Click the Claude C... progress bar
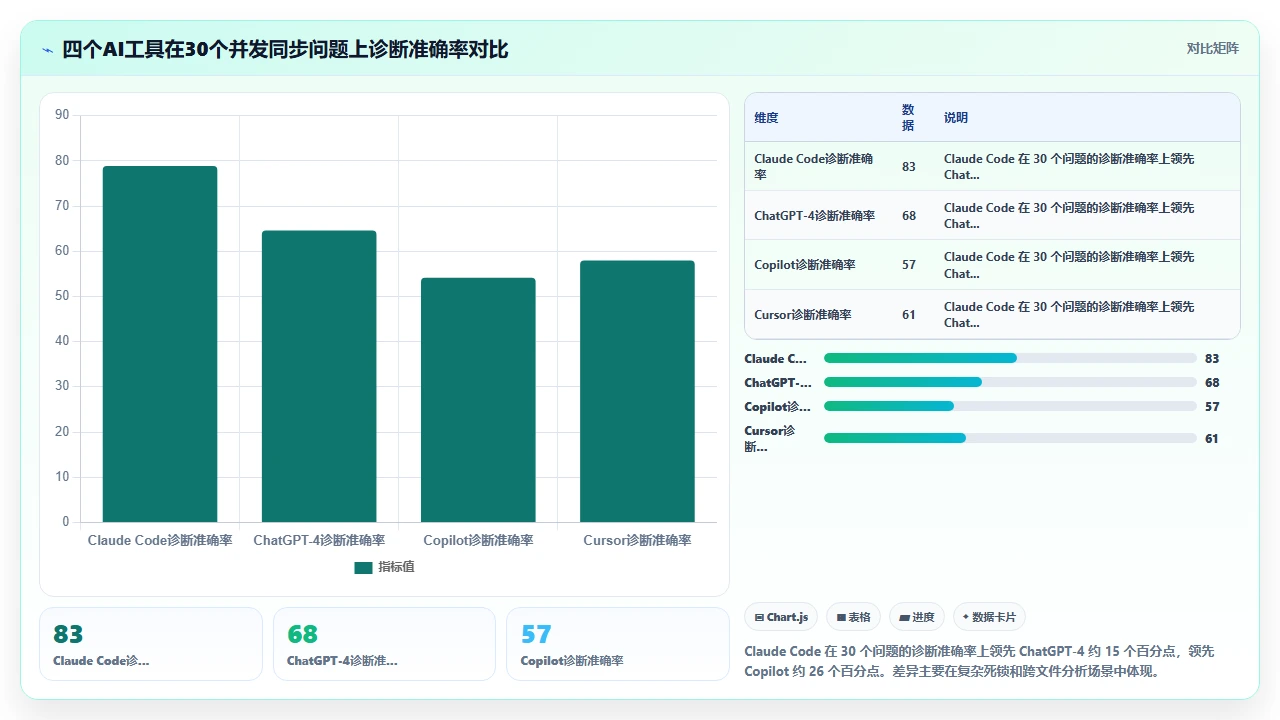This screenshot has height=720, width=1280. (1010, 358)
